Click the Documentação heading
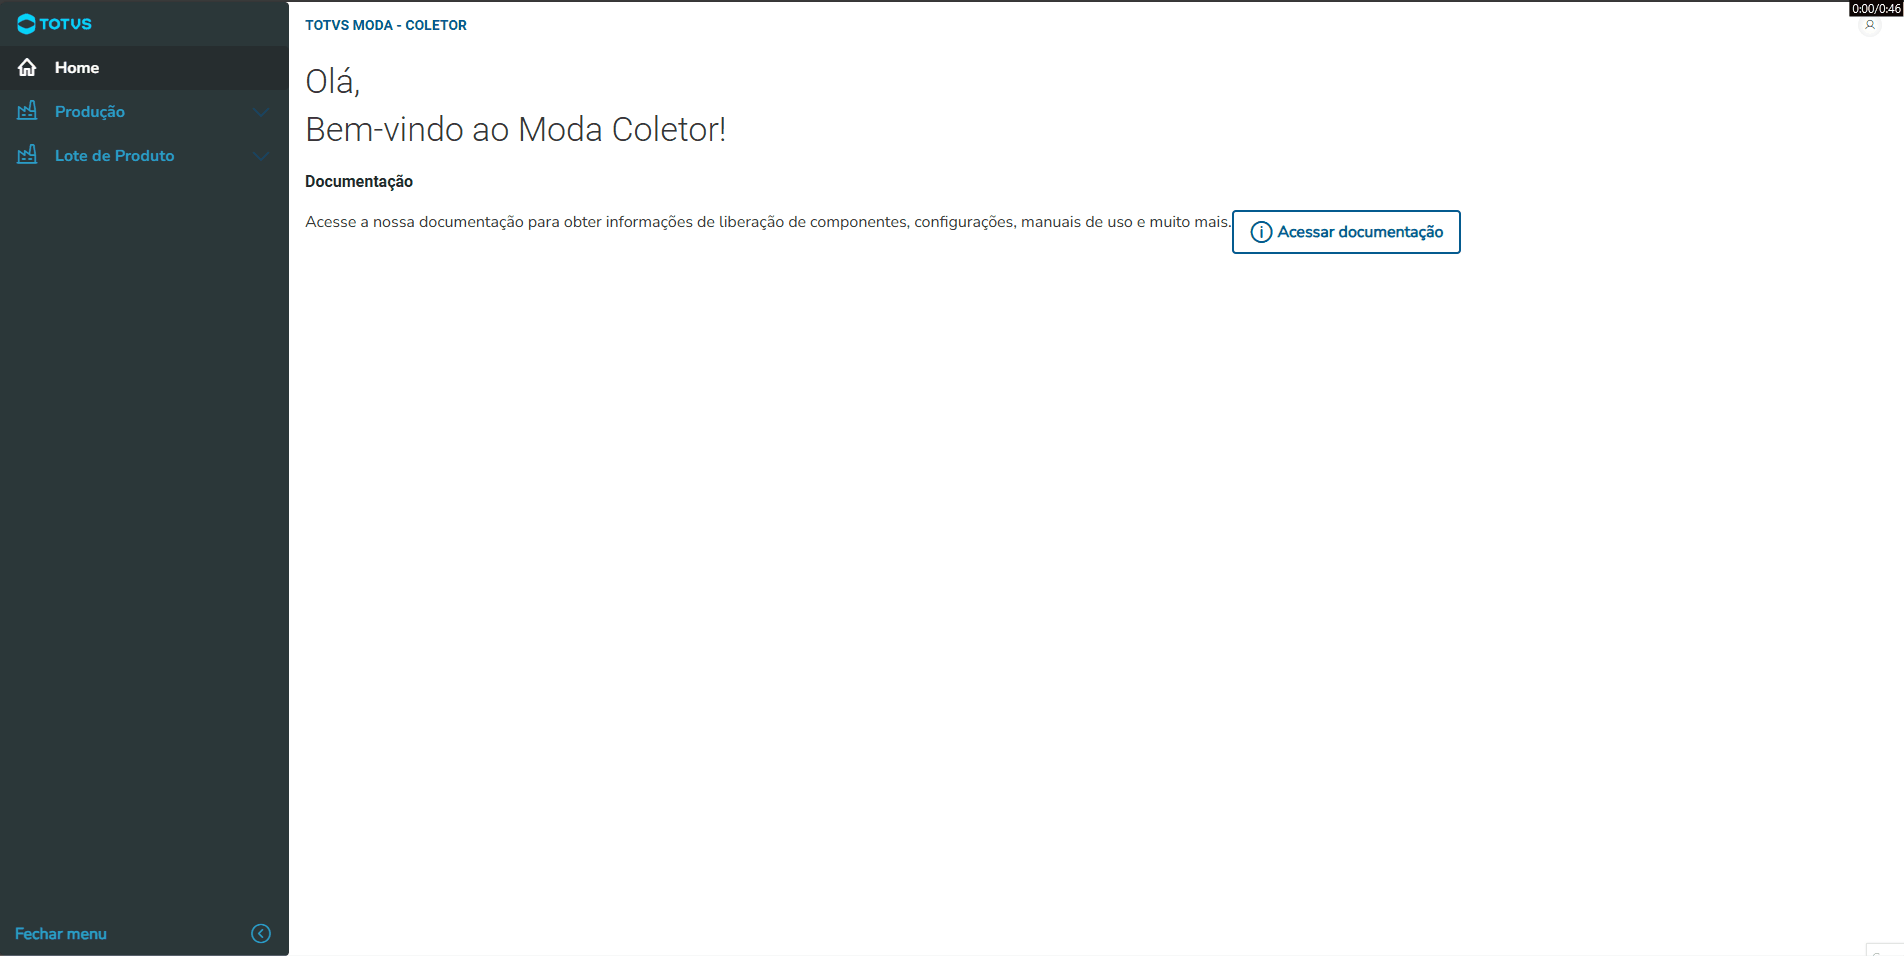Image resolution: width=1904 pixels, height=956 pixels. pyautogui.click(x=359, y=181)
